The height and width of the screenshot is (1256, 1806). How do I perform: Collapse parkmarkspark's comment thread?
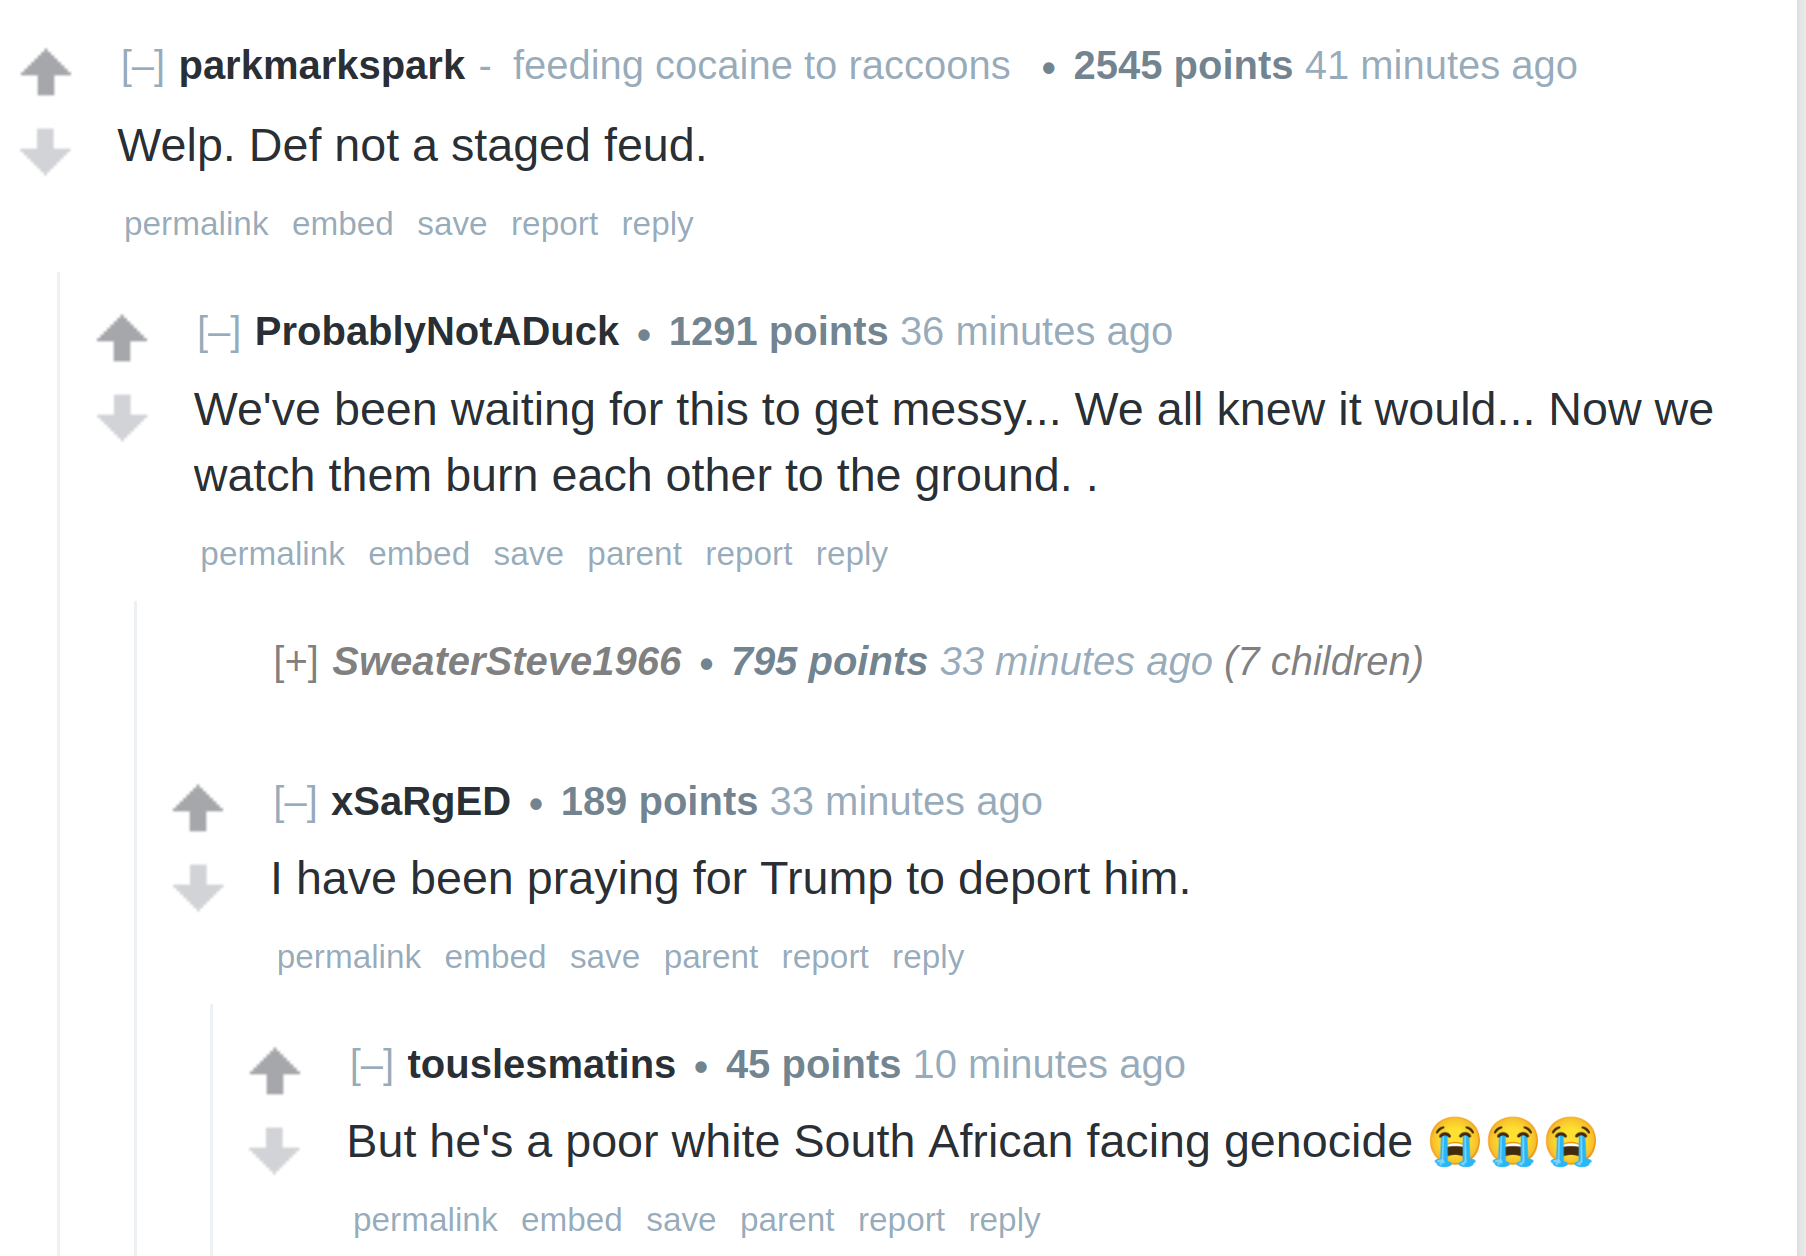pyautogui.click(x=143, y=67)
